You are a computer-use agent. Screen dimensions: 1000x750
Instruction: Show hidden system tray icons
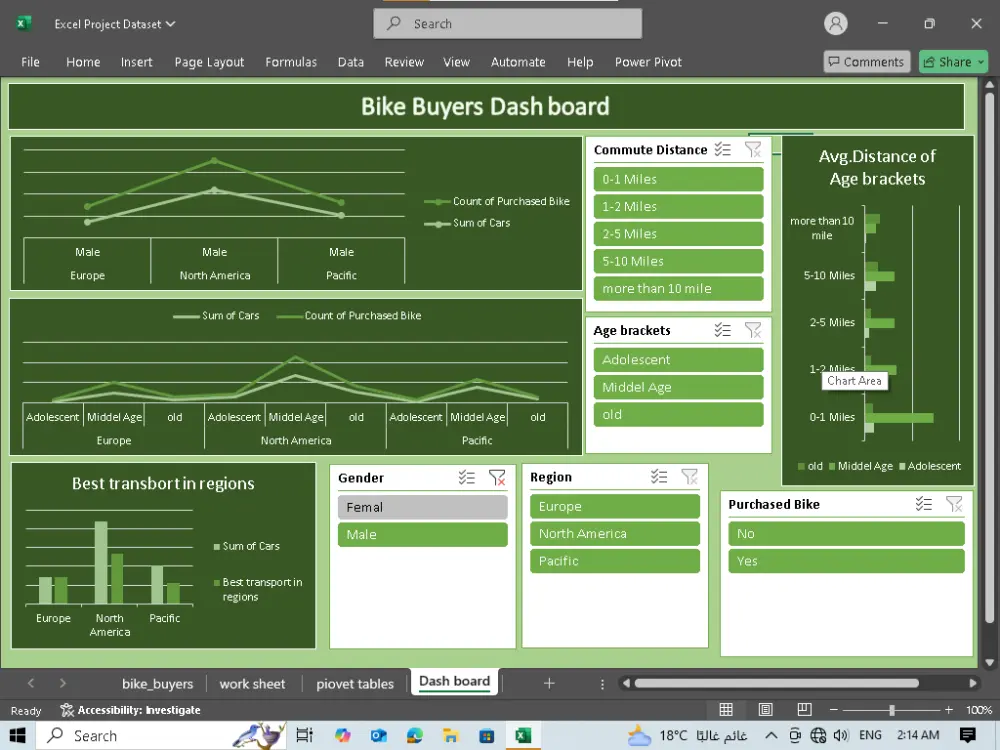(x=770, y=735)
